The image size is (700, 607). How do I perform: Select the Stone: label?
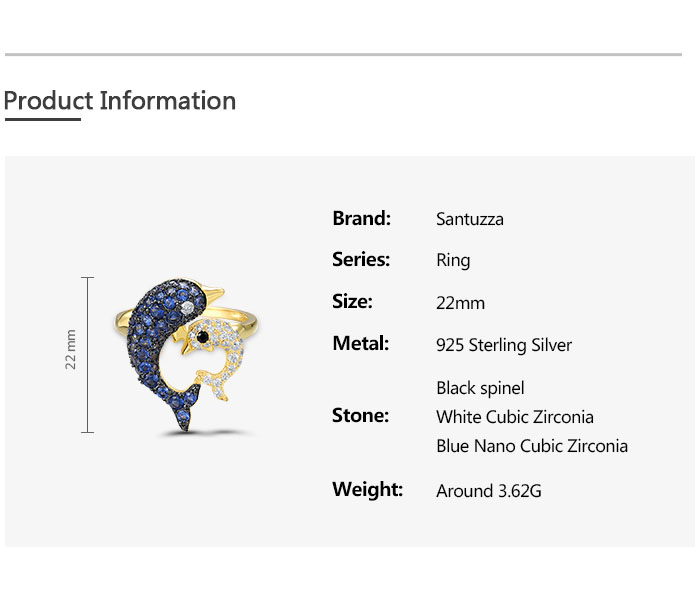point(360,416)
